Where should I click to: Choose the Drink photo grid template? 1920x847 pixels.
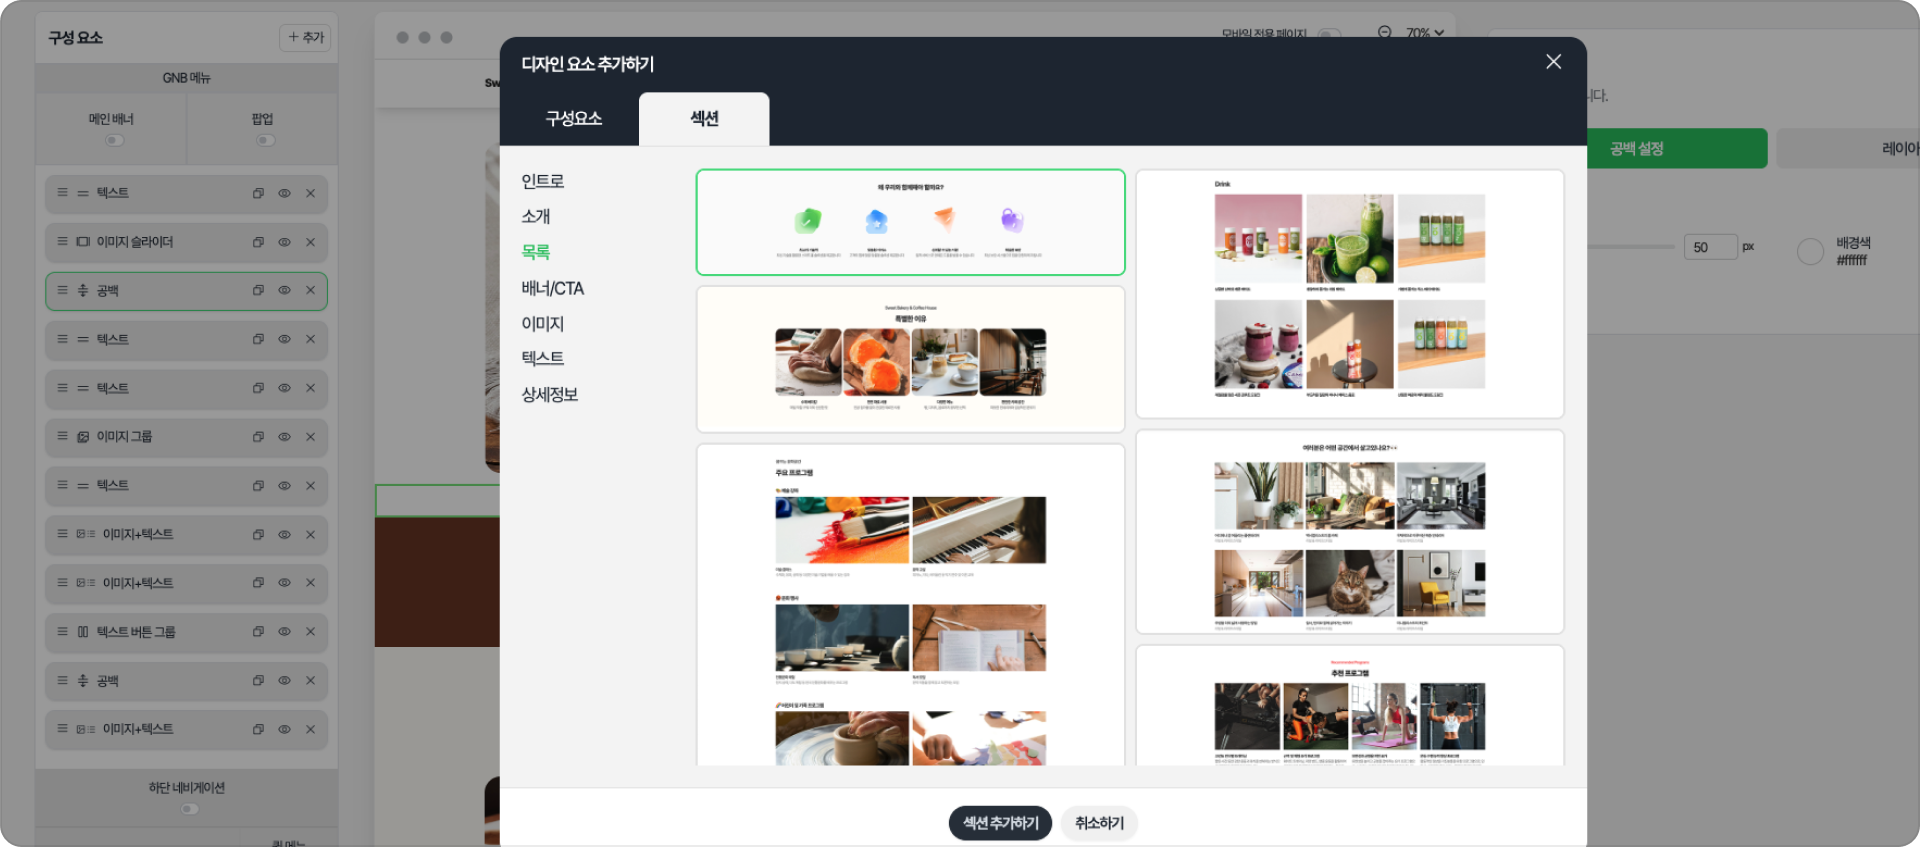coord(1349,294)
